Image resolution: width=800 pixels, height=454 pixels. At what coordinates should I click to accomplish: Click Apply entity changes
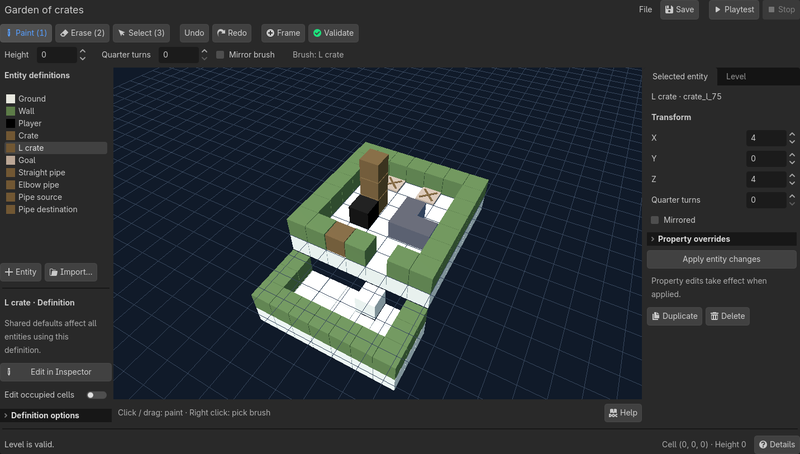pos(721,259)
